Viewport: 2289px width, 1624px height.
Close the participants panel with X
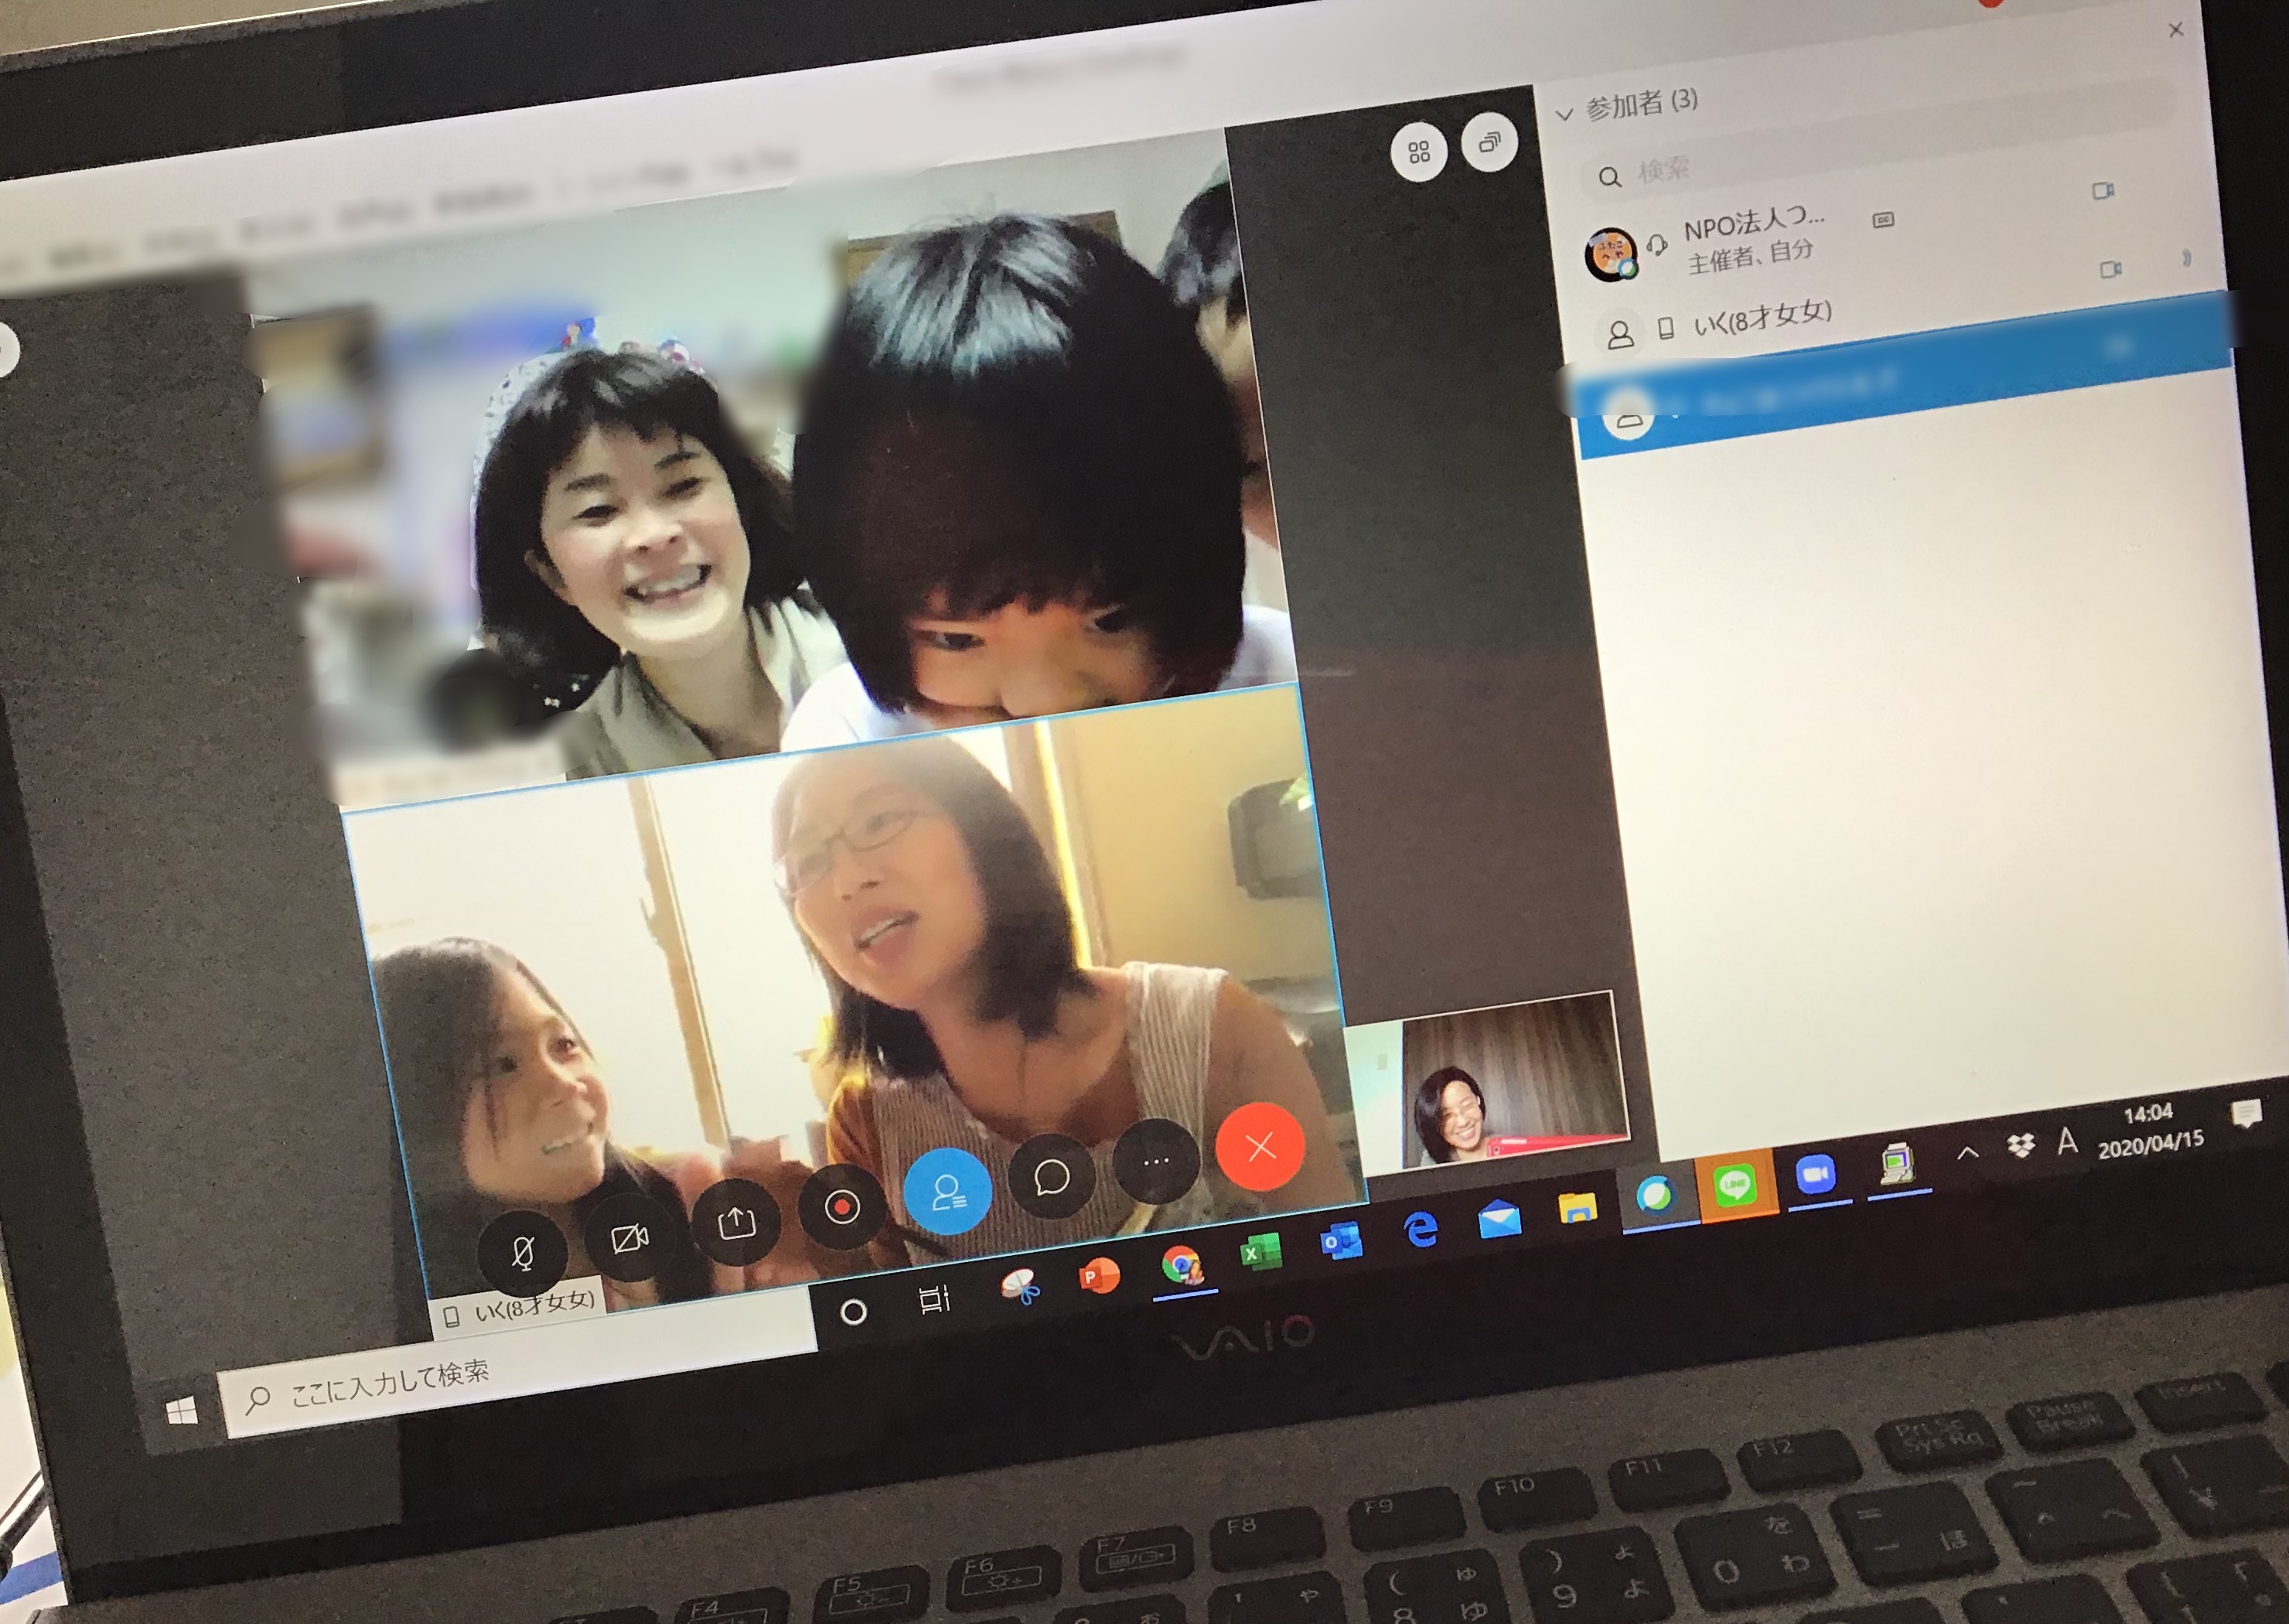pos(2176,30)
